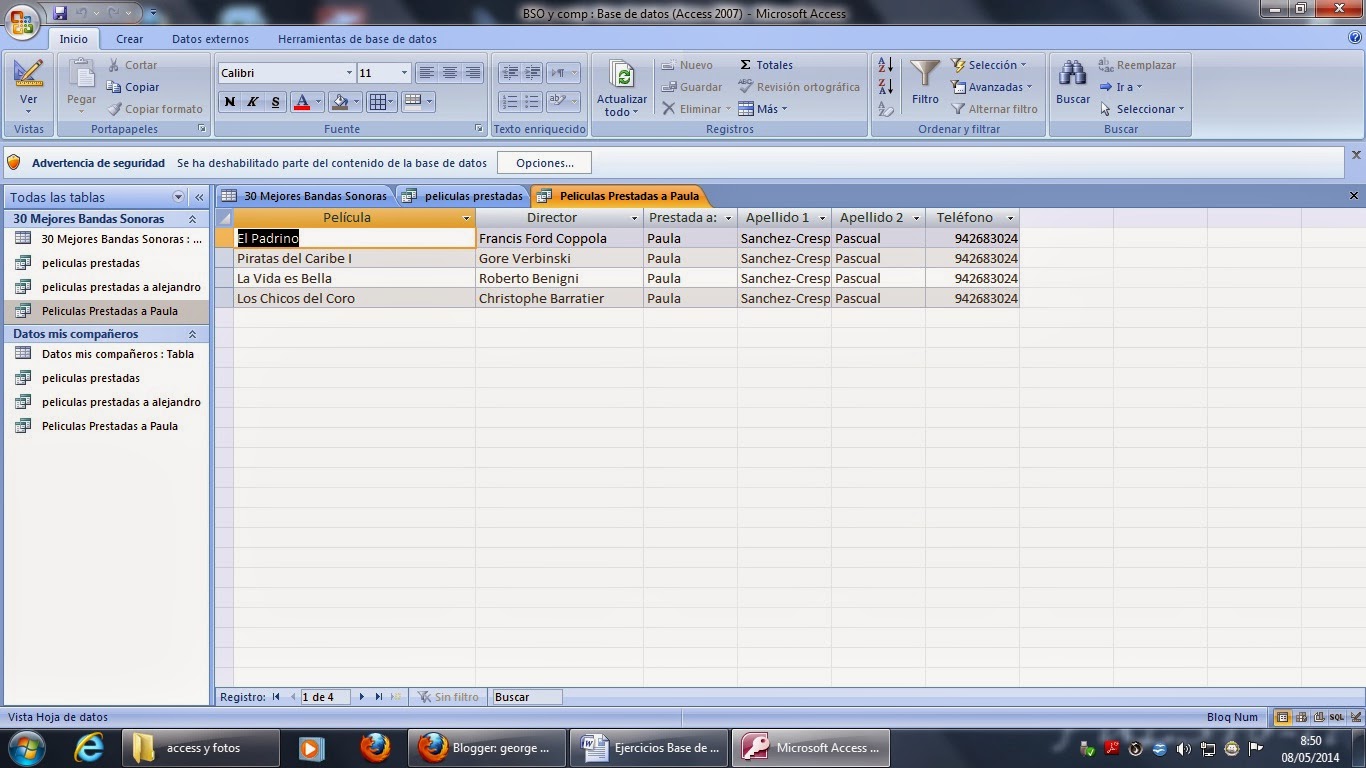Save via Quick Access toolbar icon
The height and width of the screenshot is (768, 1366).
point(61,13)
